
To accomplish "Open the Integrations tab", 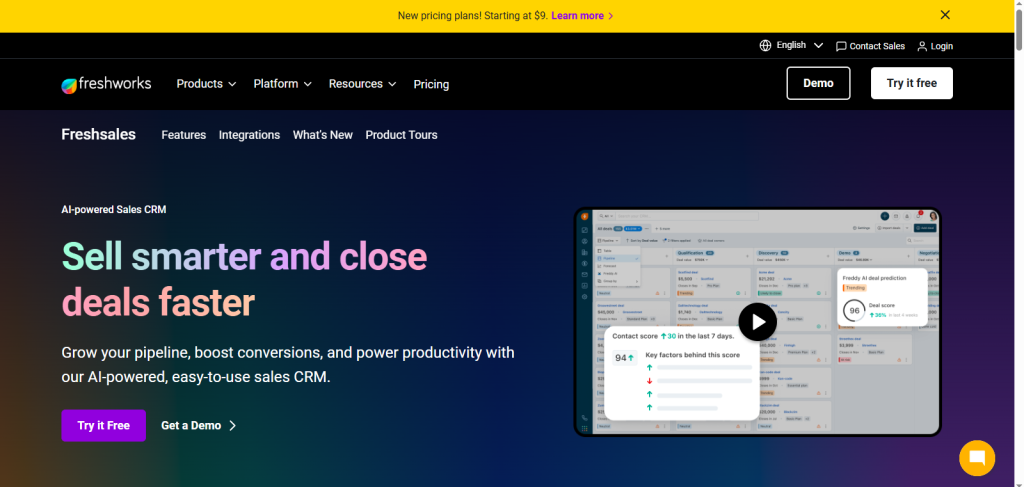I will tap(249, 135).
